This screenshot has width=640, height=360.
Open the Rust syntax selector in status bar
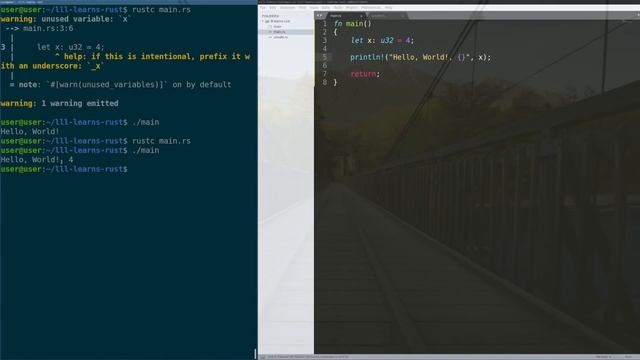[629, 357]
